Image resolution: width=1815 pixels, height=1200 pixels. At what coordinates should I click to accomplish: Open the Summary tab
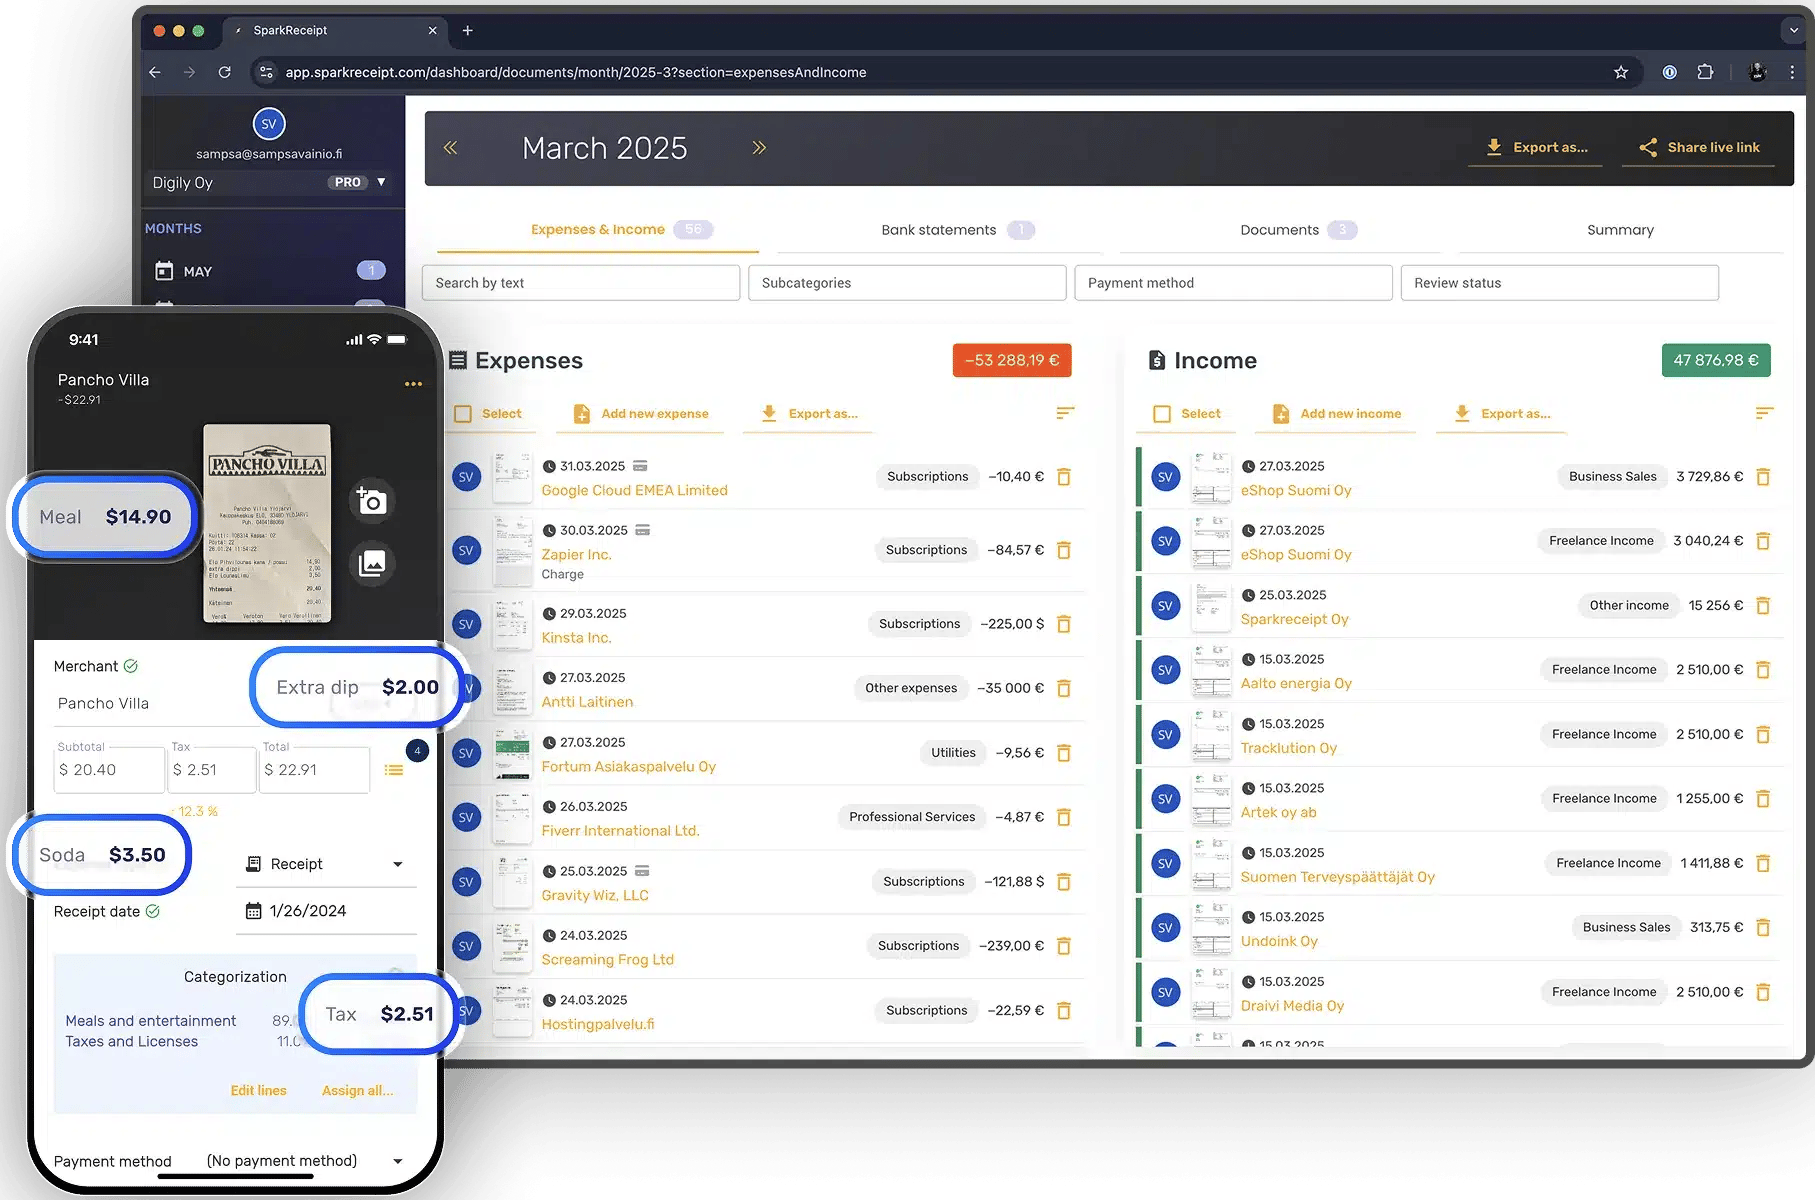click(x=1619, y=230)
